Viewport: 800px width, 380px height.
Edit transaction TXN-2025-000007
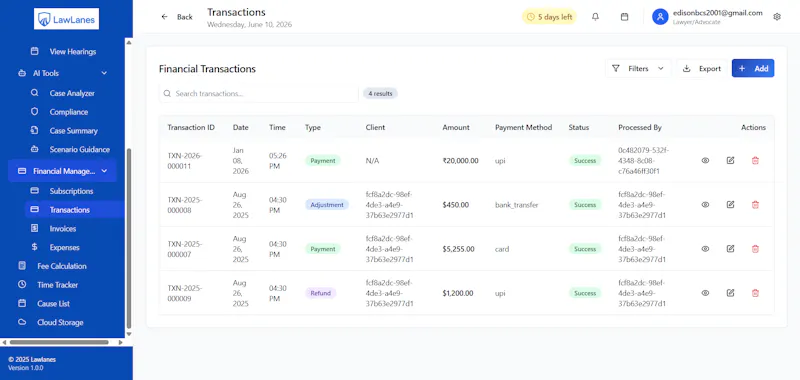click(730, 249)
